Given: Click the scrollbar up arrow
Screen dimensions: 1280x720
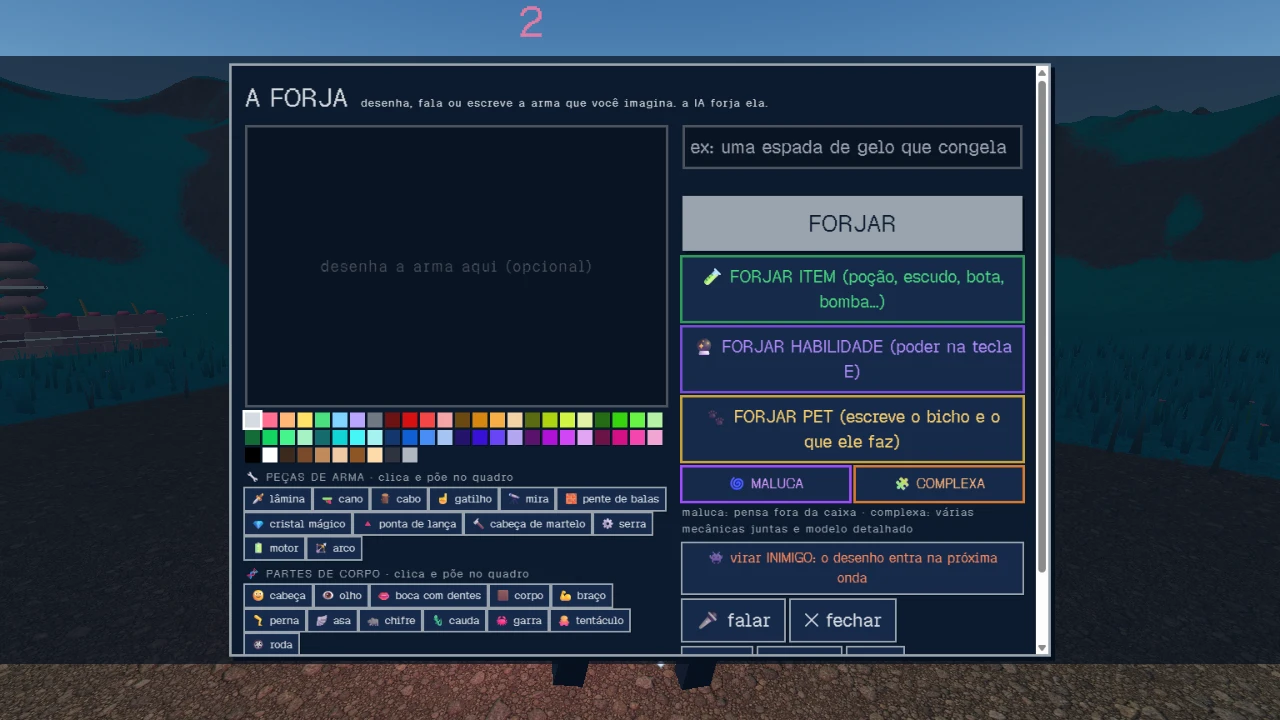Looking at the screenshot, I should coord(1043,72).
